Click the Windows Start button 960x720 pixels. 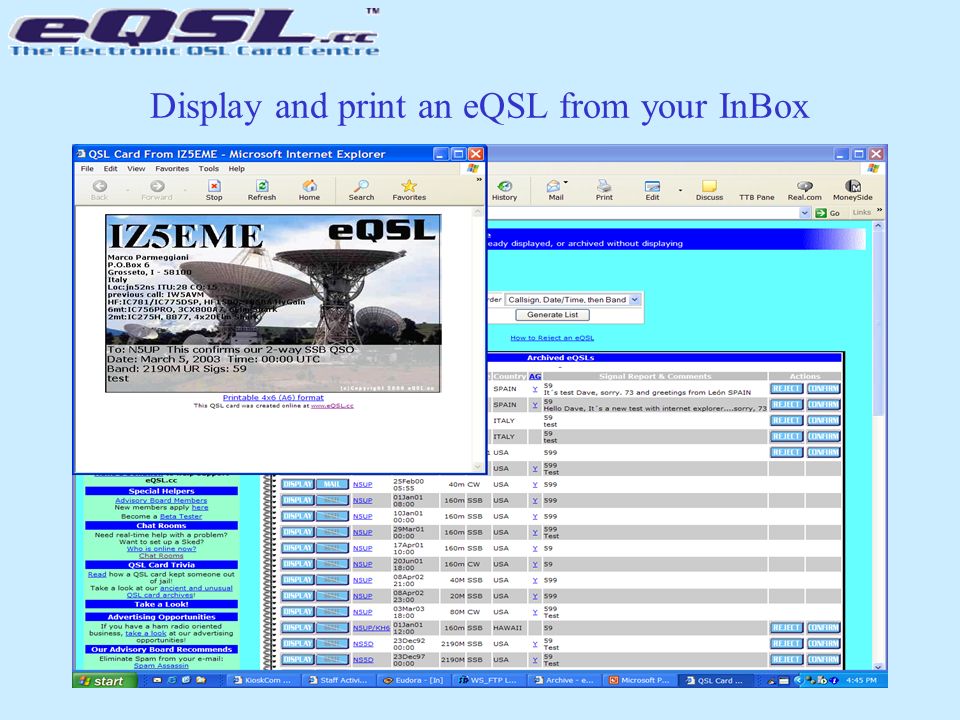[104, 681]
